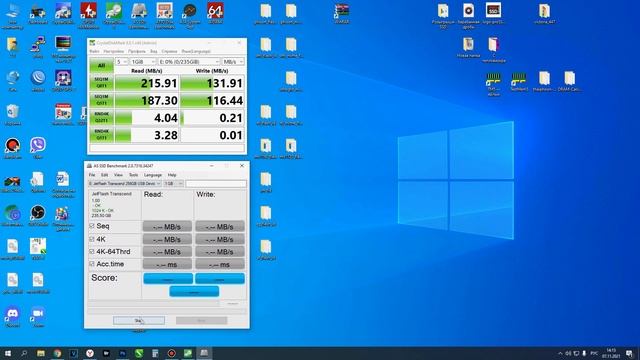Viewport: 640px width, 360px height.
Task: Open Yandex Browser from the taskbar
Action: tap(90, 353)
